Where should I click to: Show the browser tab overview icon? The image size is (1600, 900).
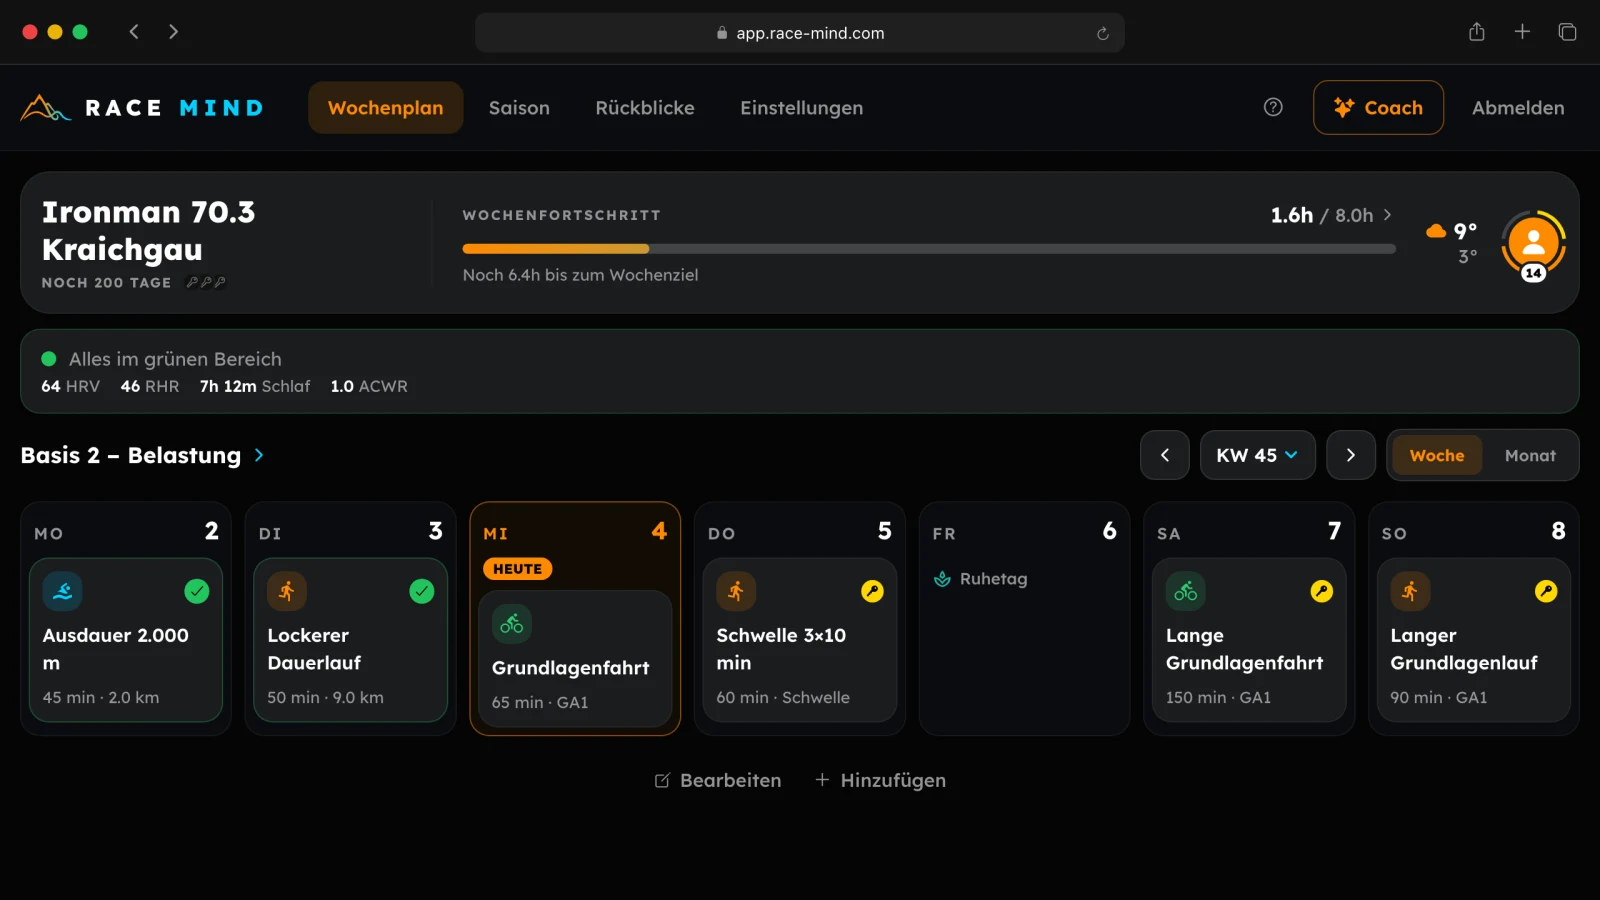click(1567, 32)
